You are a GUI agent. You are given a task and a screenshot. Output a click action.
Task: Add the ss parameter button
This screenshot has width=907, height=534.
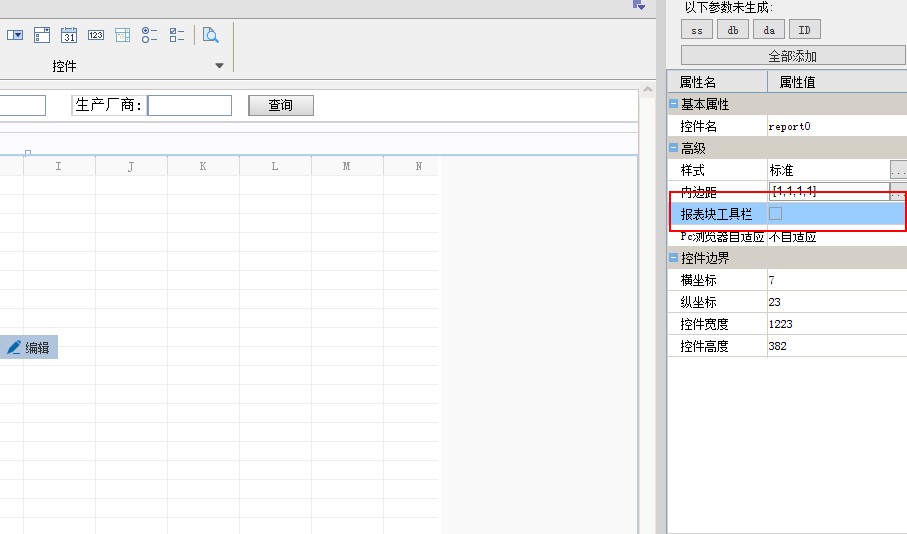(x=697, y=30)
